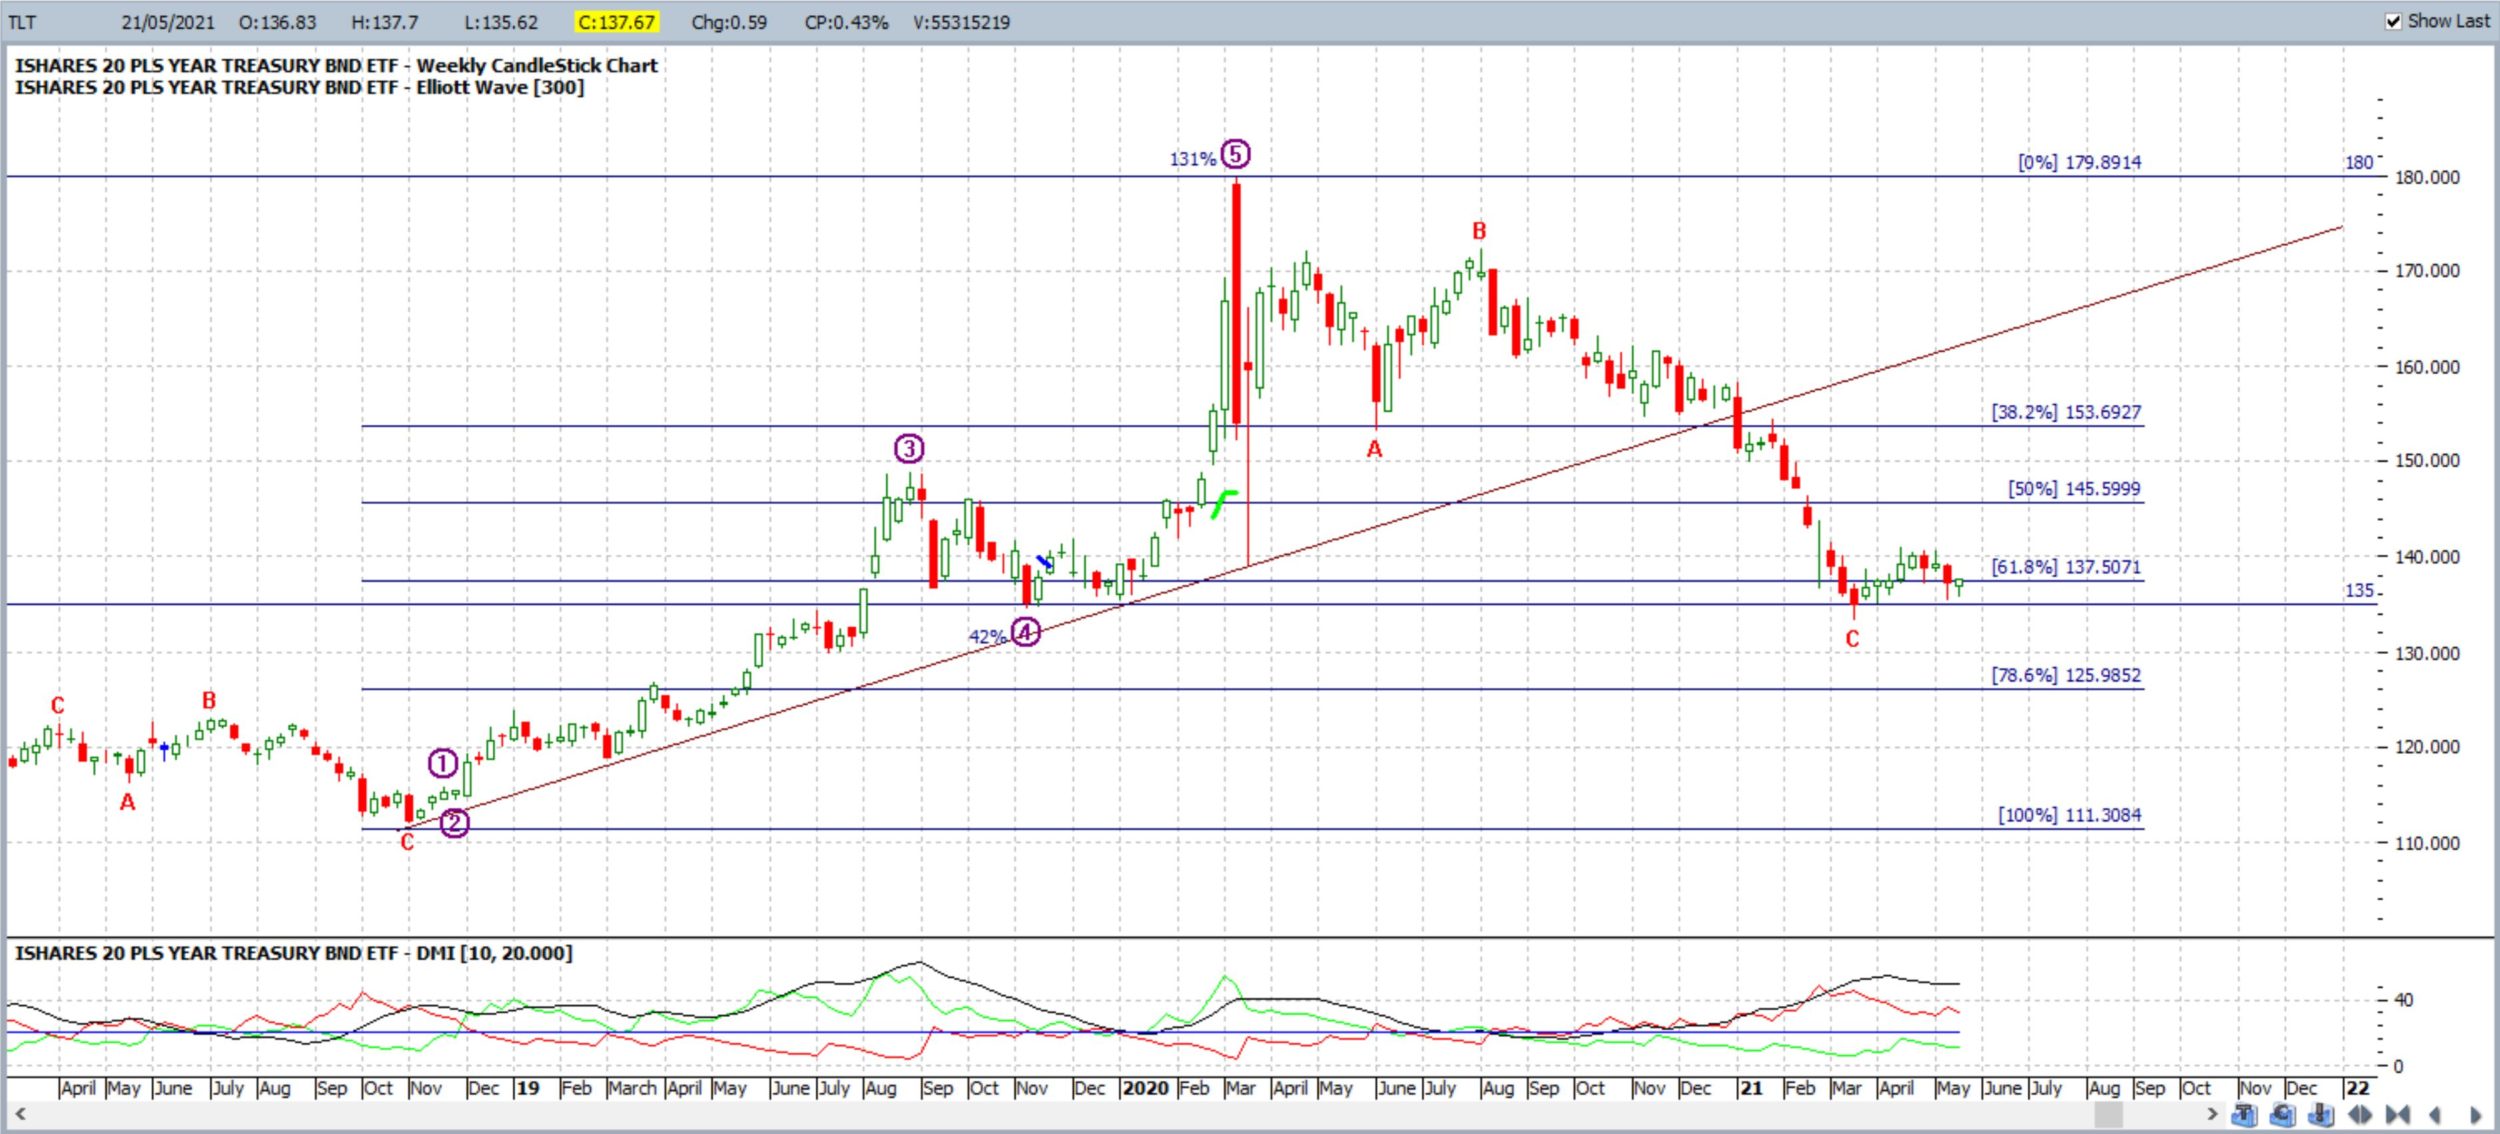Image resolution: width=2500 pixels, height=1134 pixels.
Task: Click the [0%] 179.8914 Fibonacci label
Action: click(2080, 162)
